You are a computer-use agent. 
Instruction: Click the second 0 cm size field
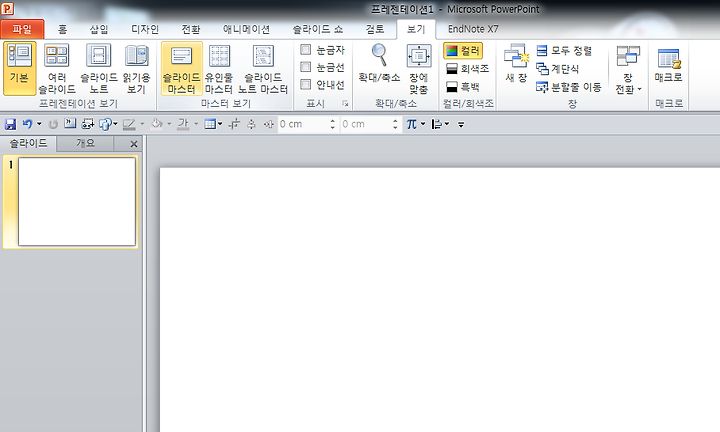point(366,124)
